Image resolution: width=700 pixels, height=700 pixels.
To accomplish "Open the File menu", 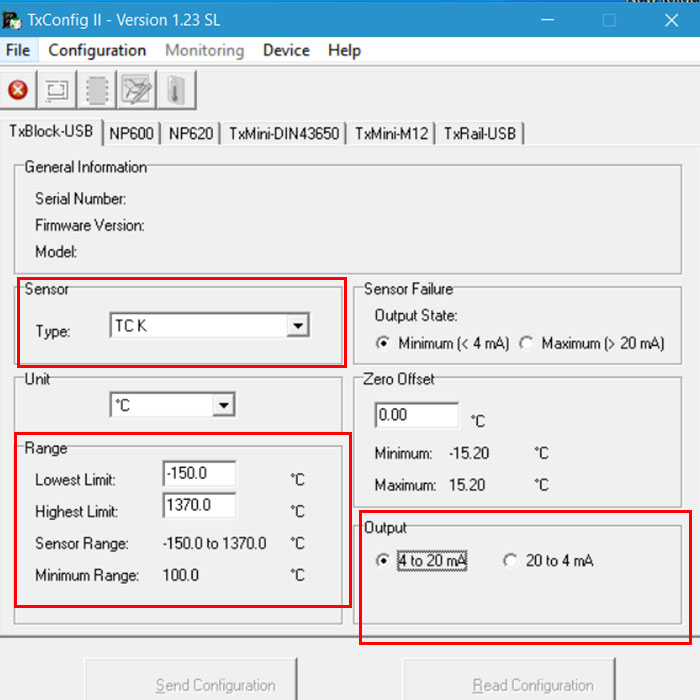I will (18, 50).
